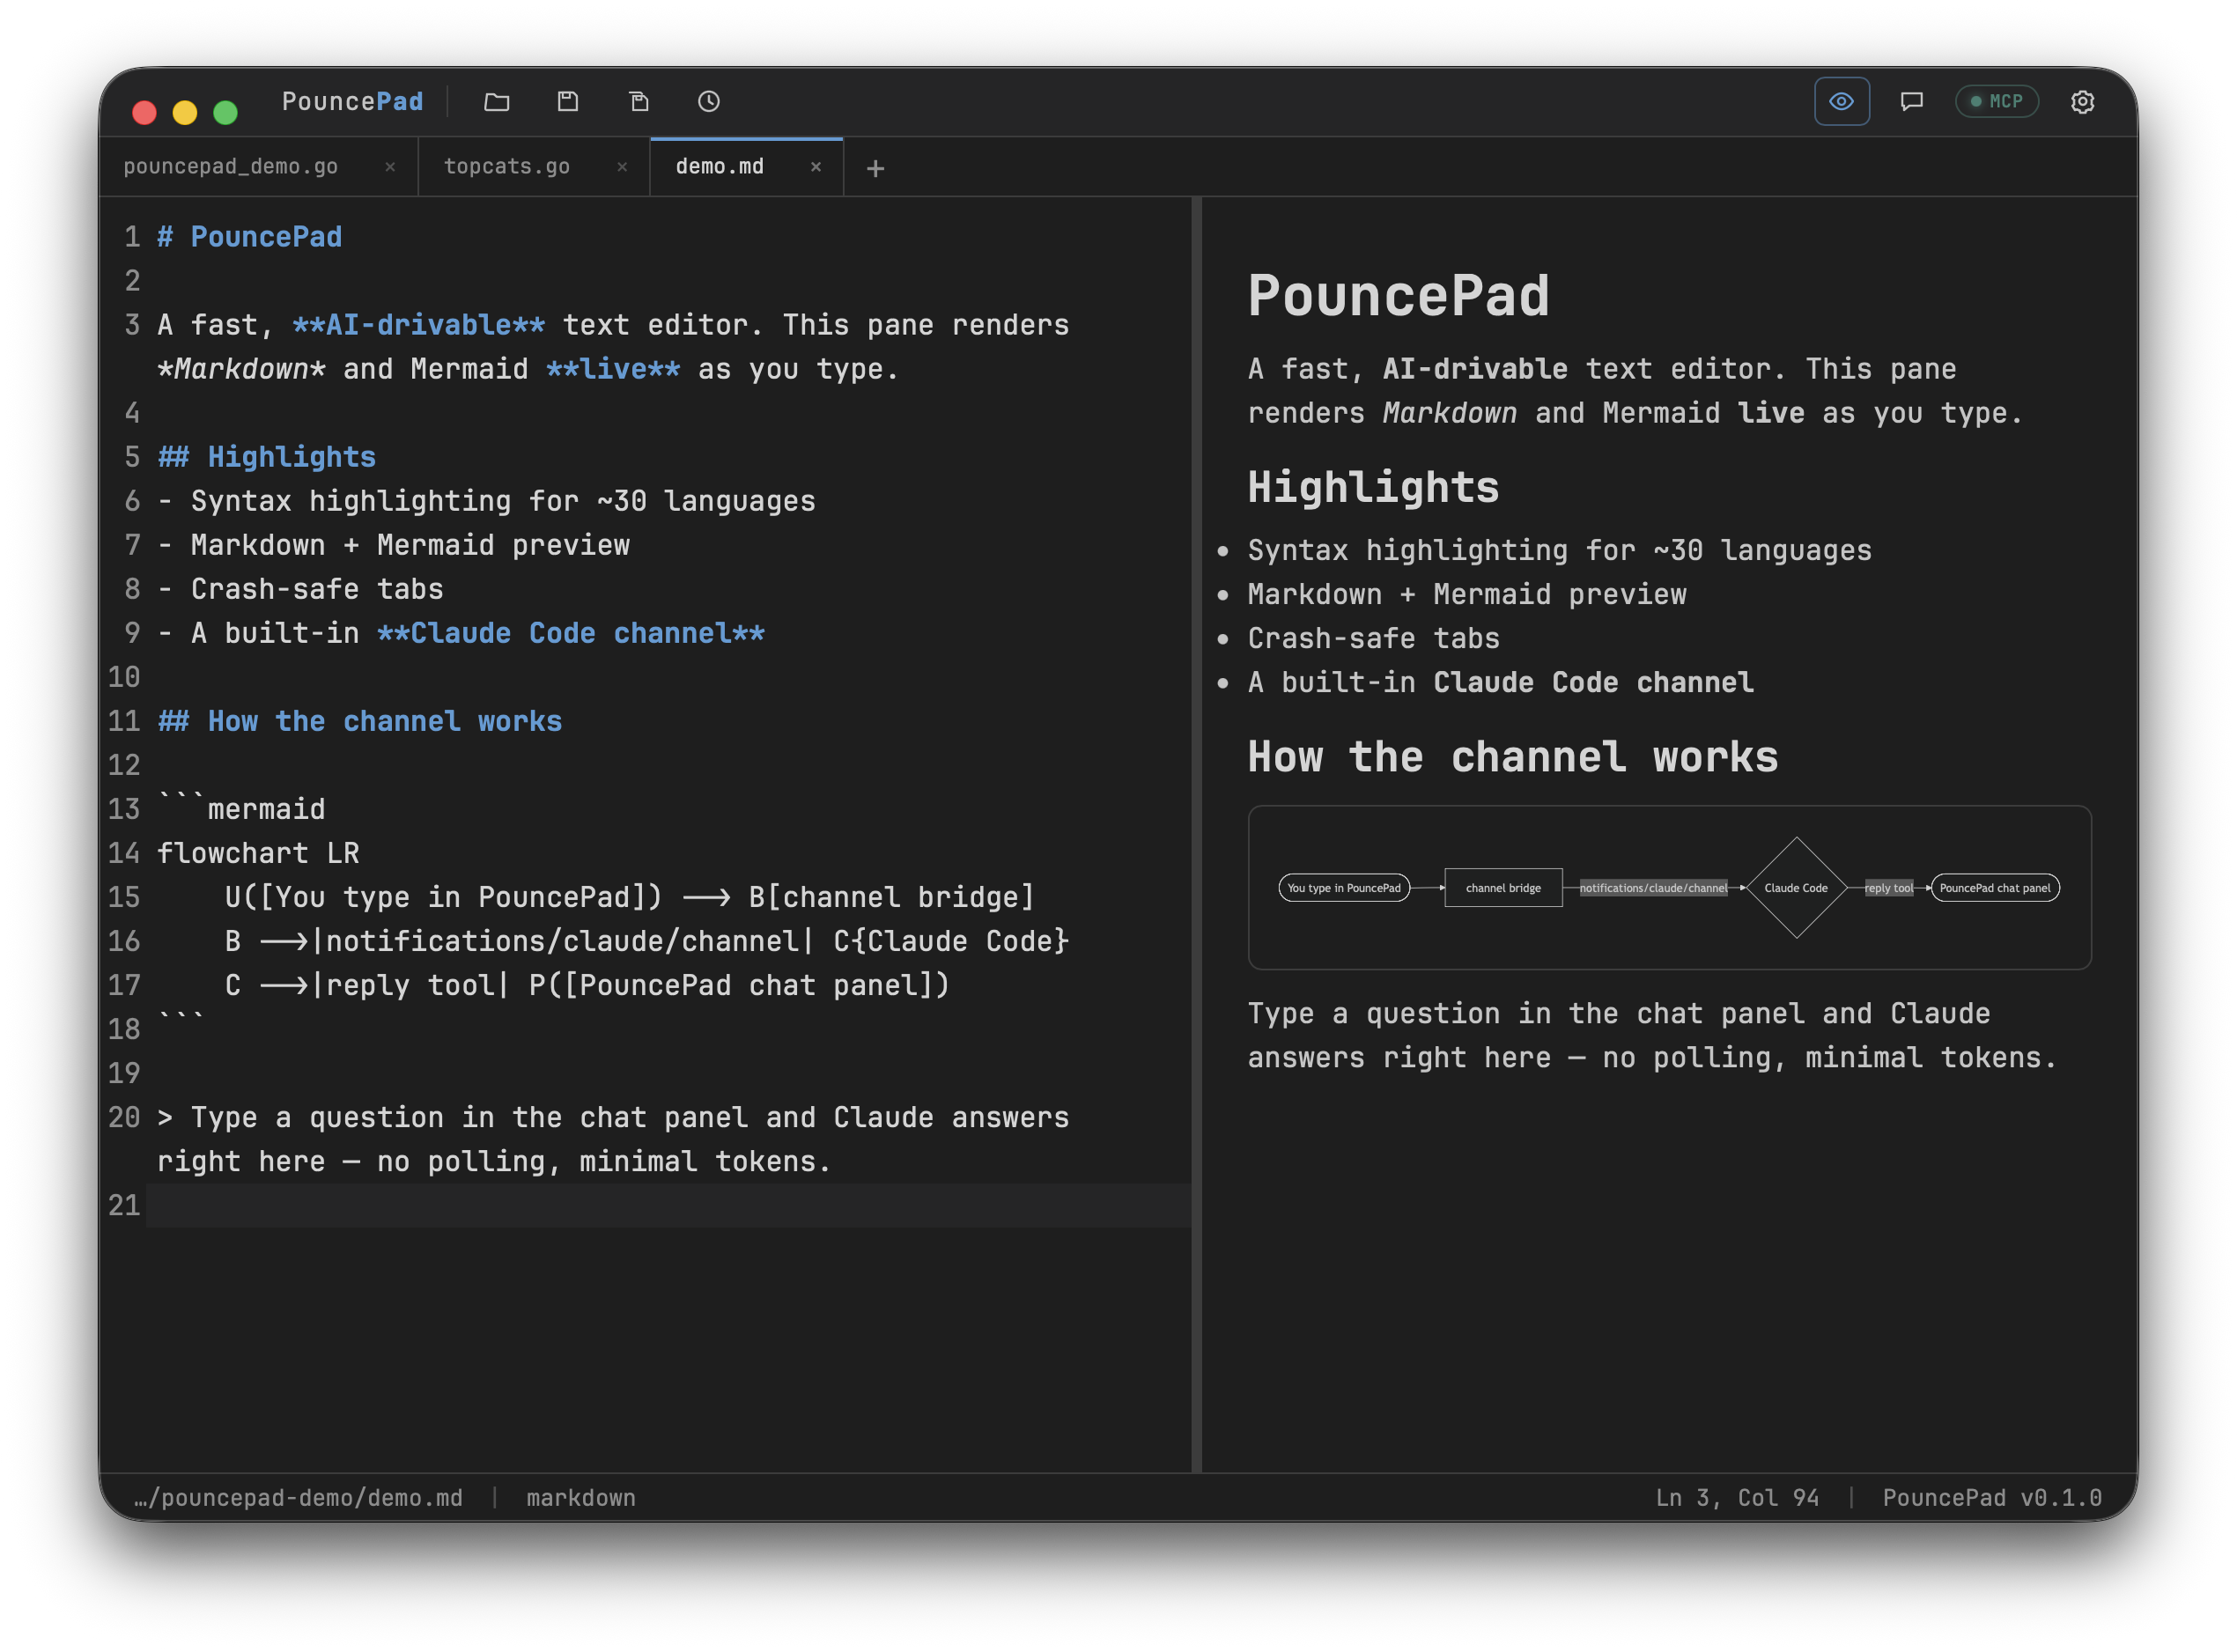Open the chat panel icon
Screen dimensions: 2237x1652
tap(1911, 101)
